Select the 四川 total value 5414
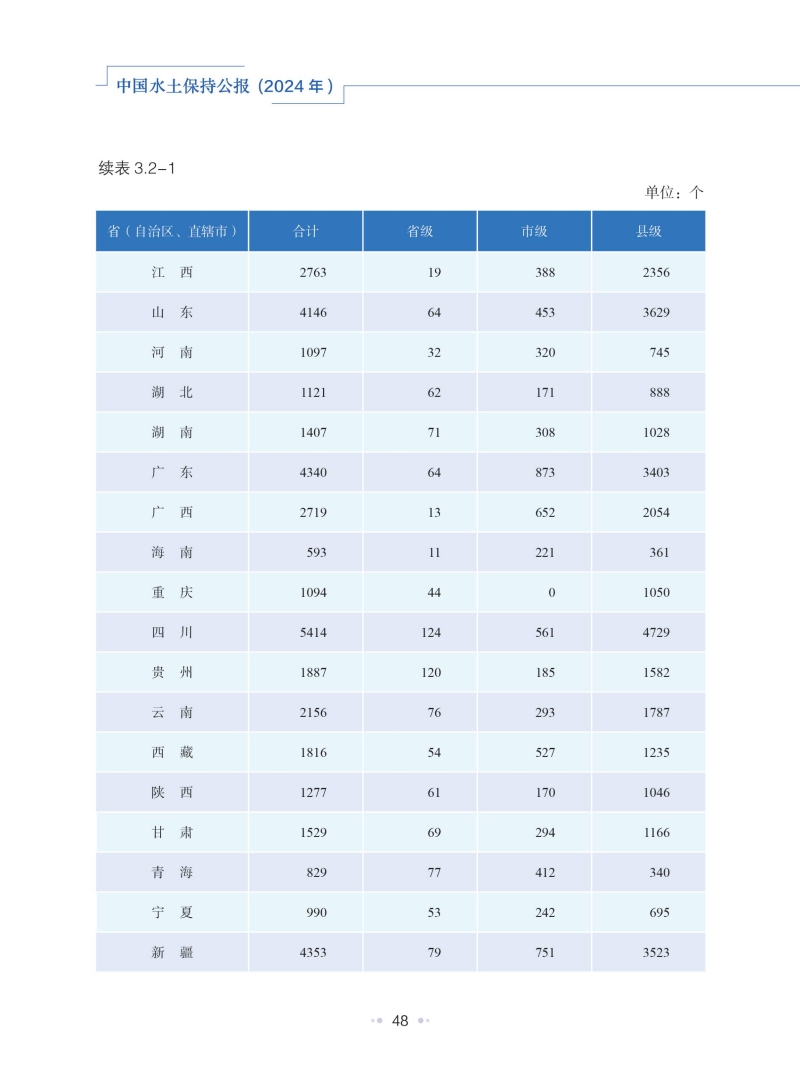The height and width of the screenshot is (1086, 800). point(313,632)
